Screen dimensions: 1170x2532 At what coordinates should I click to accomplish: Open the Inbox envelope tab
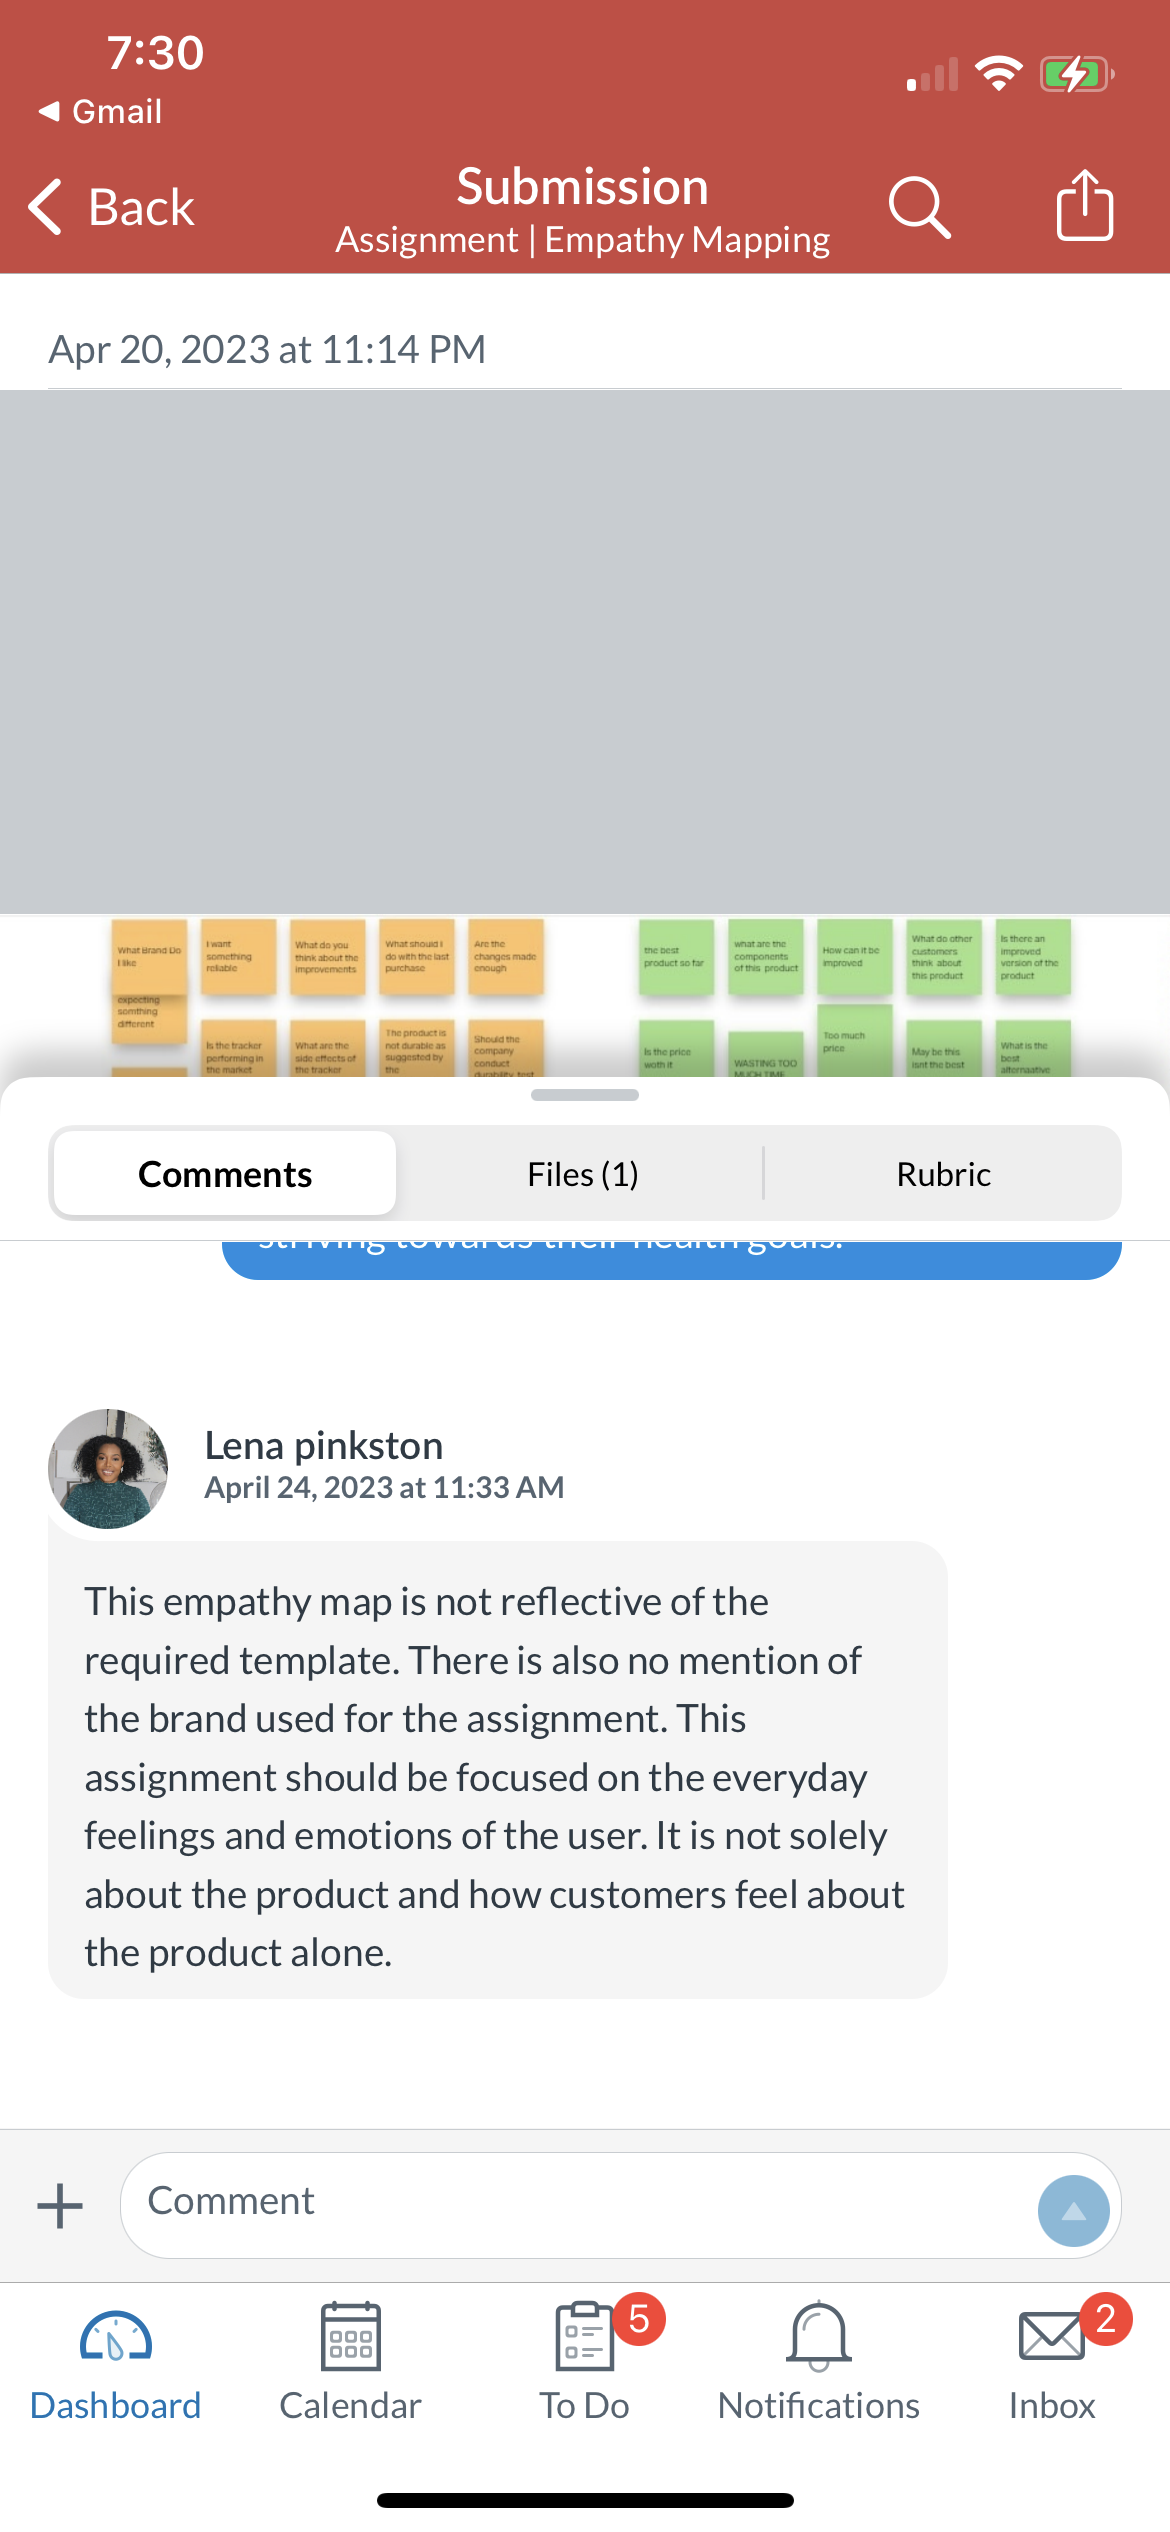tap(1052, 2361)
